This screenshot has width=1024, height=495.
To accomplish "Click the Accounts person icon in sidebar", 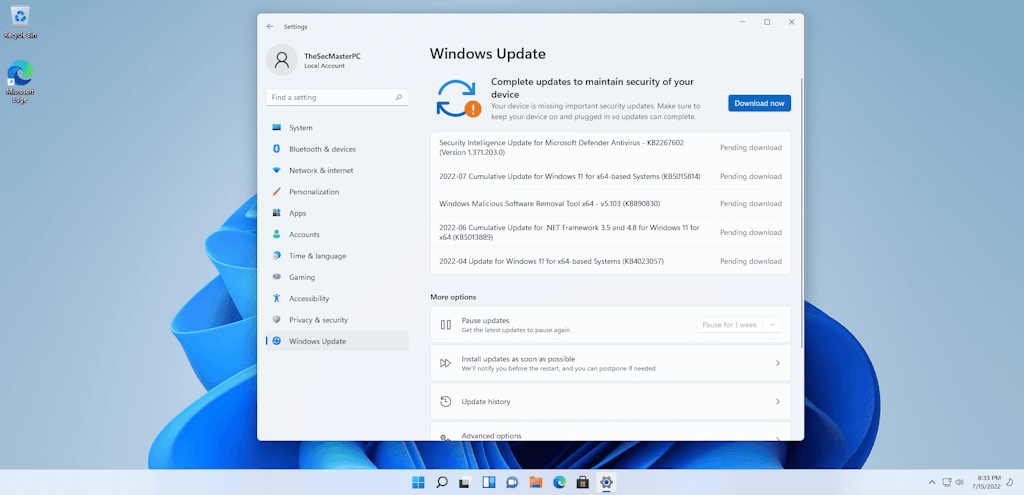I will pyautogui.click(x=276, y=234).
